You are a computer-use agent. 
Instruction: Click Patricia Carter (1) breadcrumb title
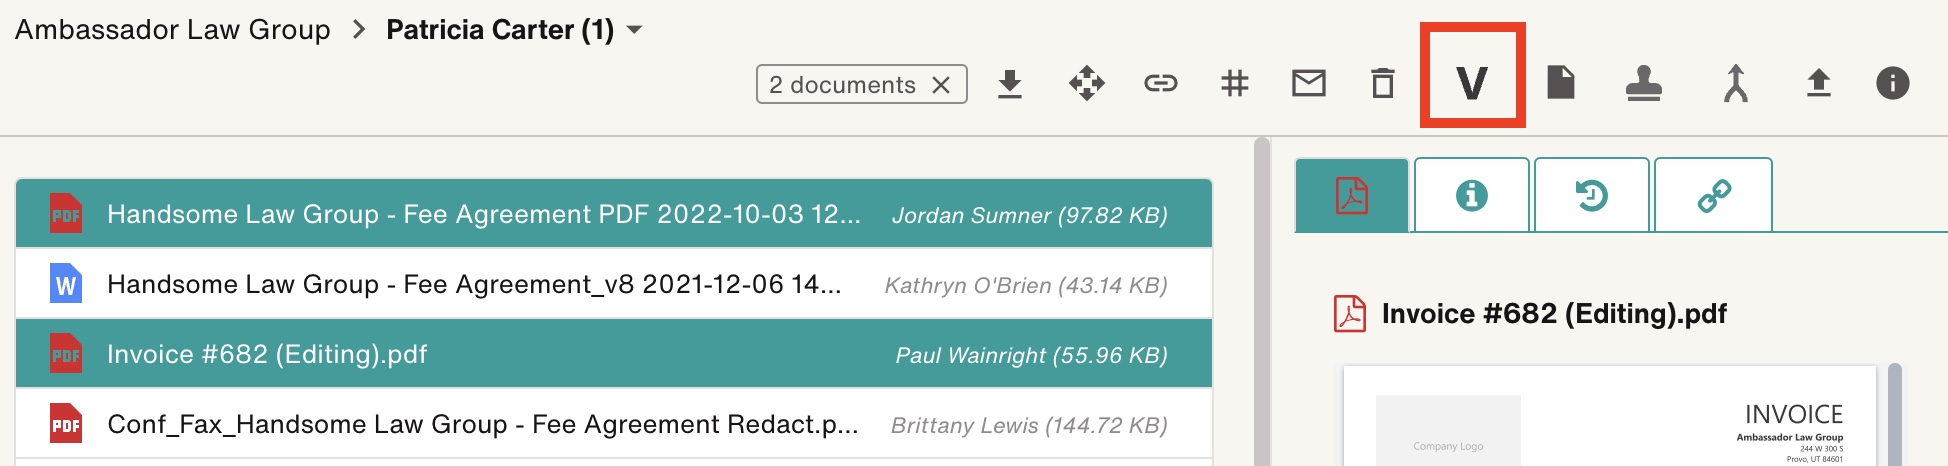pos(500,30)
